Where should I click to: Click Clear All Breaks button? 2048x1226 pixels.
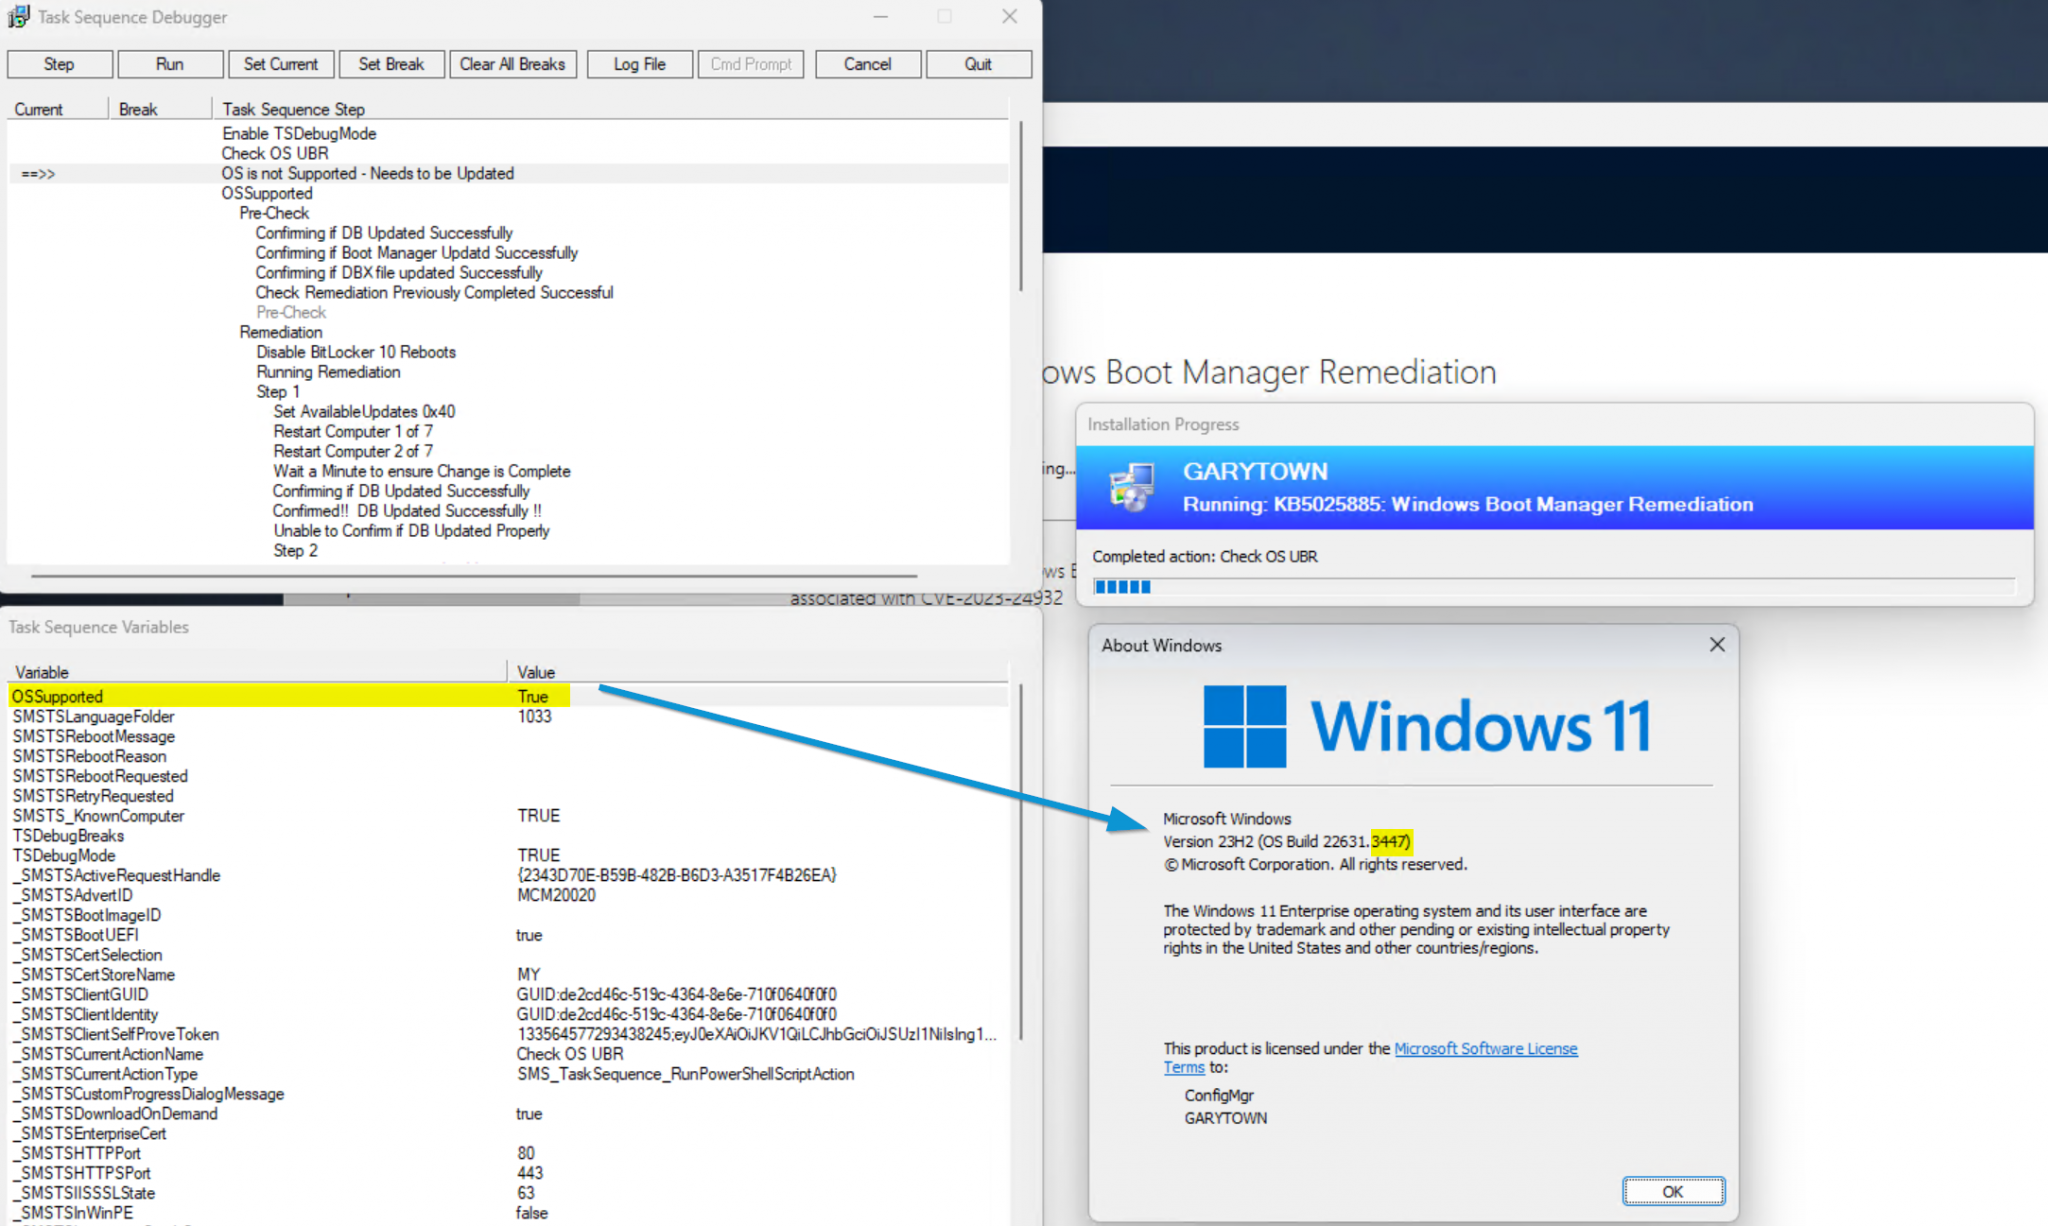pos(512,64)
